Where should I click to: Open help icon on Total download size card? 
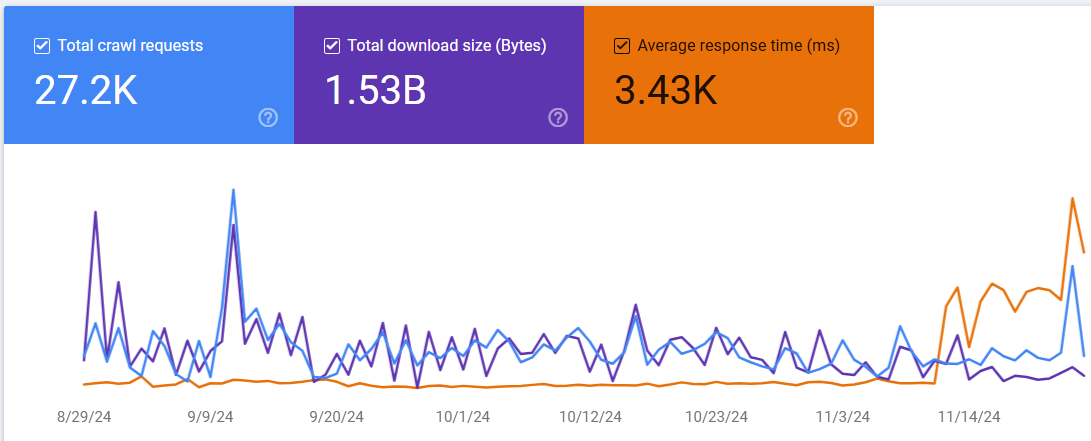click(x=558, y=118)
